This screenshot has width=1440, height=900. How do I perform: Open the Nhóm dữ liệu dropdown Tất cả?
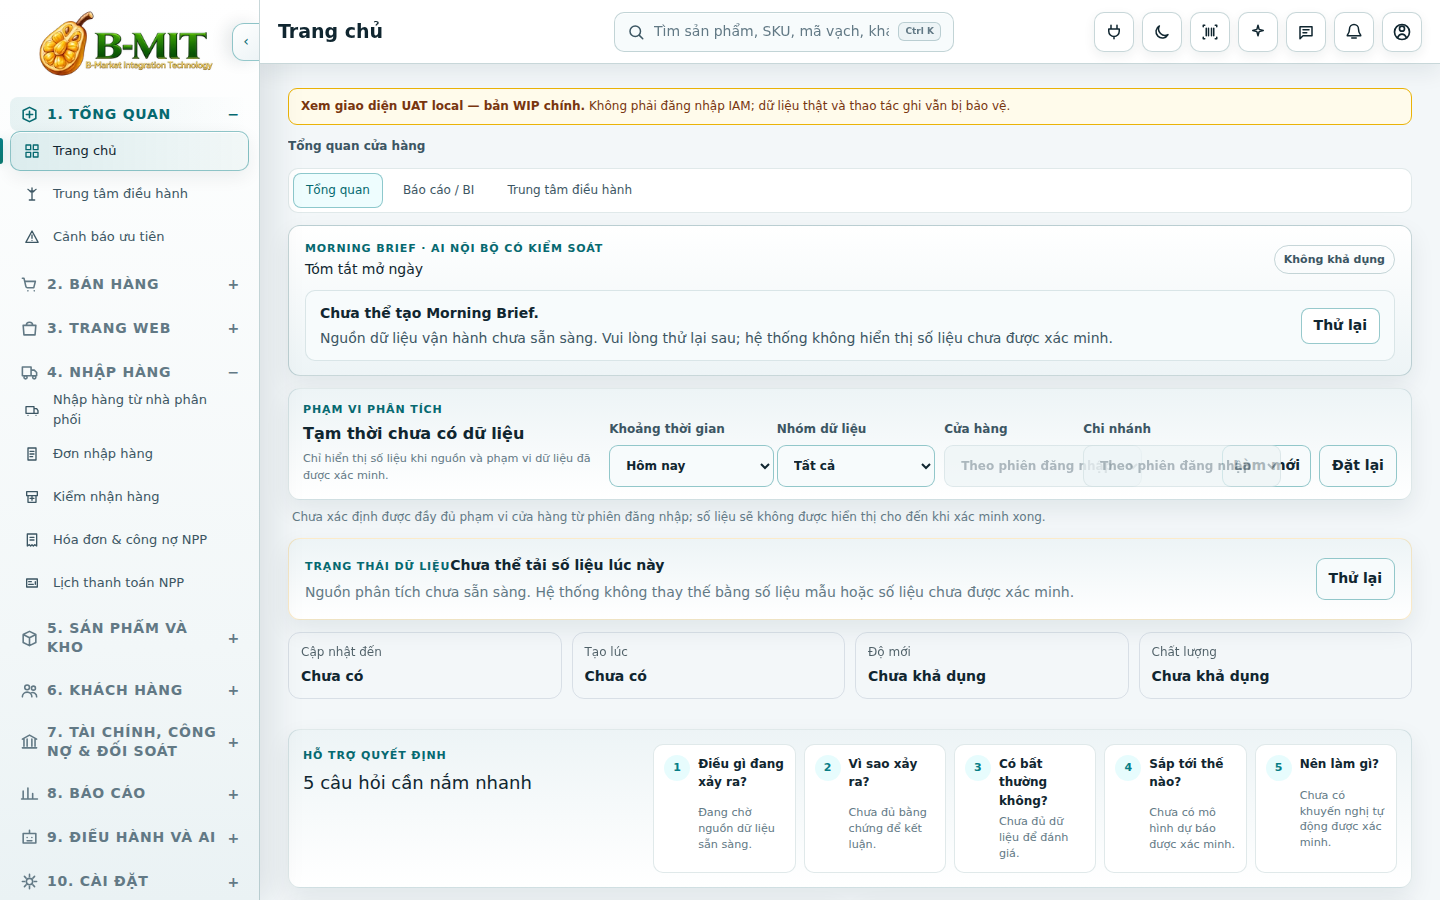pyautogui.click(x=856, y=466)
